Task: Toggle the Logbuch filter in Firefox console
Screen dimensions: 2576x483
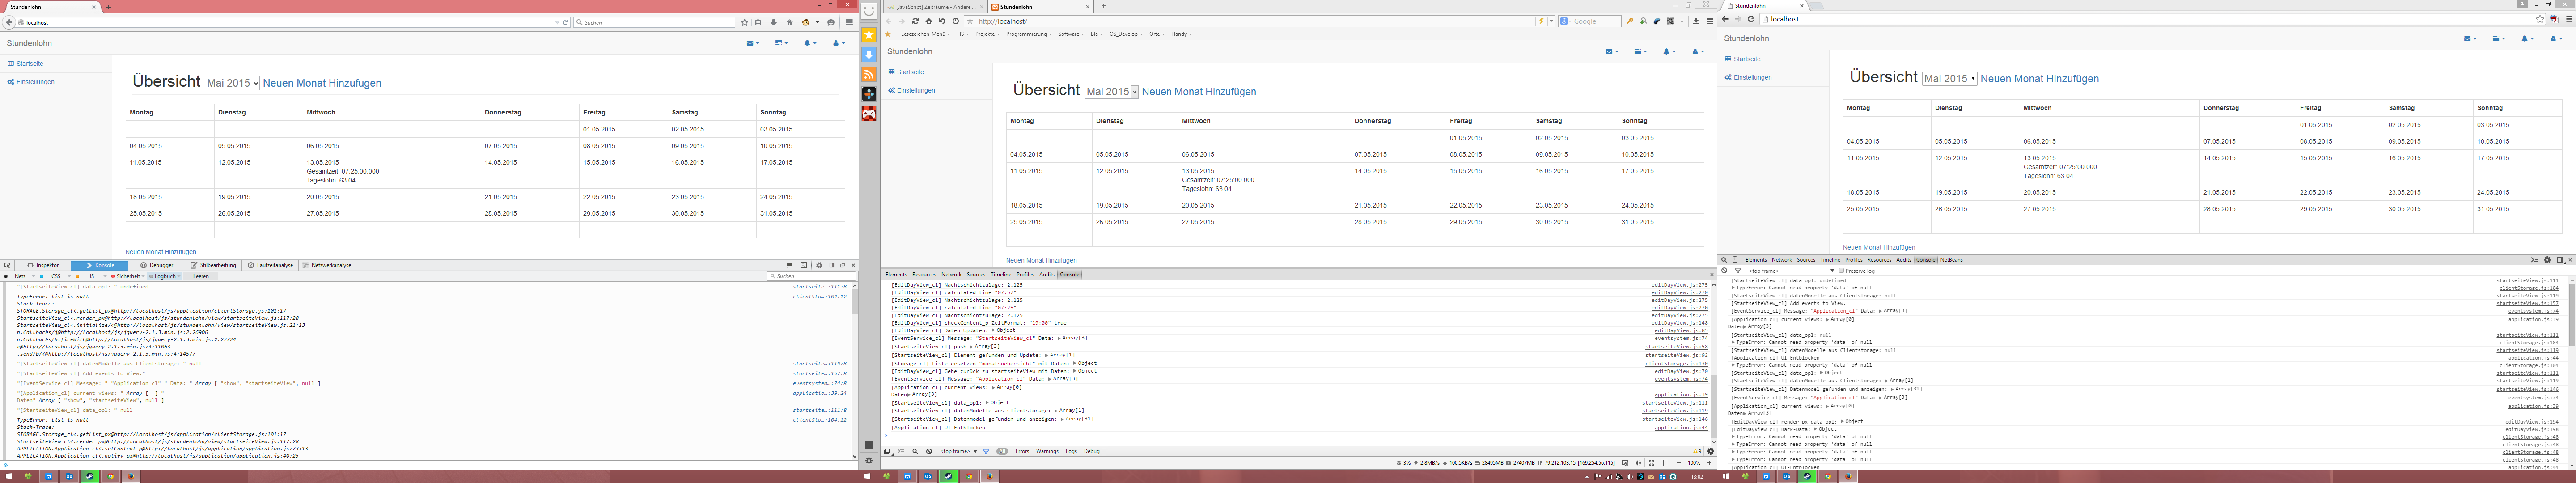Action: click(x=164, y=276)
